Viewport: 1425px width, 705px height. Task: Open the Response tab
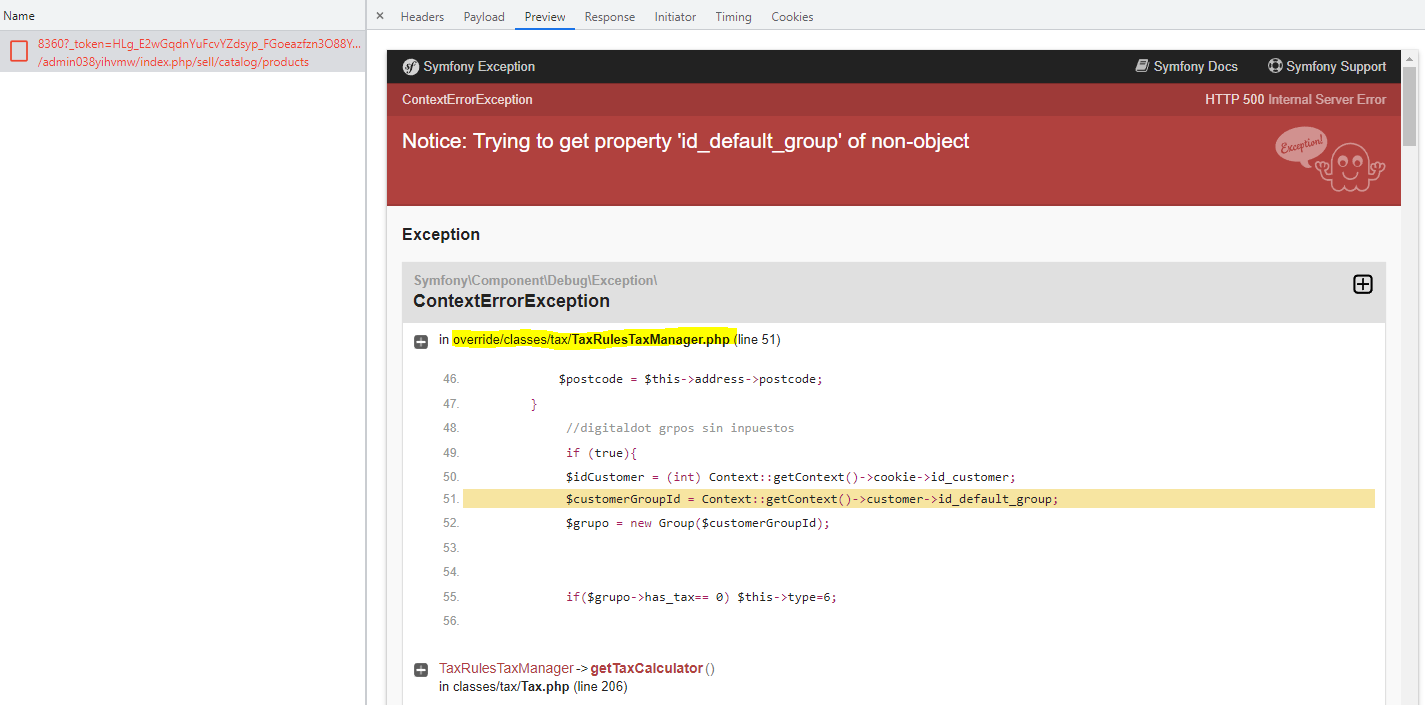(x=609, y=17)
